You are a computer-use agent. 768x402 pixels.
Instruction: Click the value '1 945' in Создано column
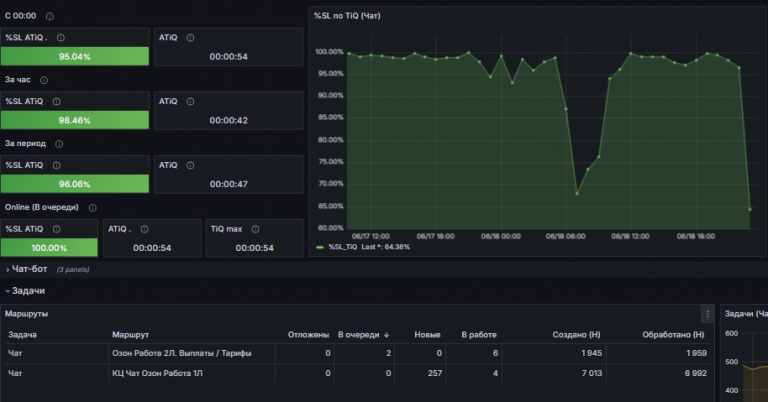[x=591, y=353]
